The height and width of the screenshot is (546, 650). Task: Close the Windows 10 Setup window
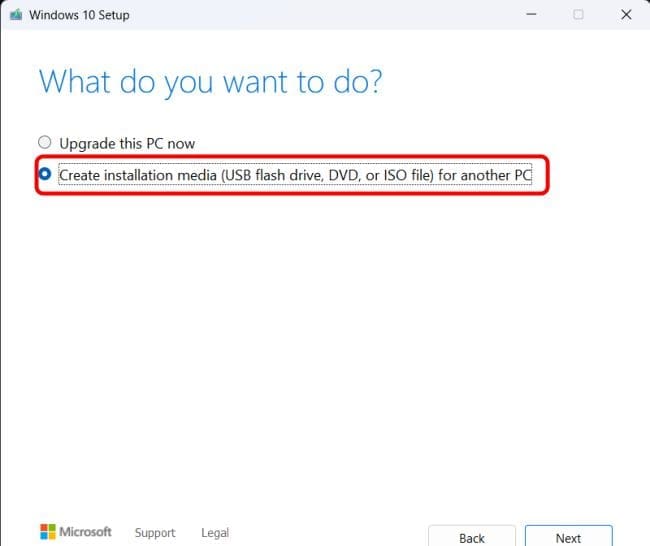coord(626,15)
